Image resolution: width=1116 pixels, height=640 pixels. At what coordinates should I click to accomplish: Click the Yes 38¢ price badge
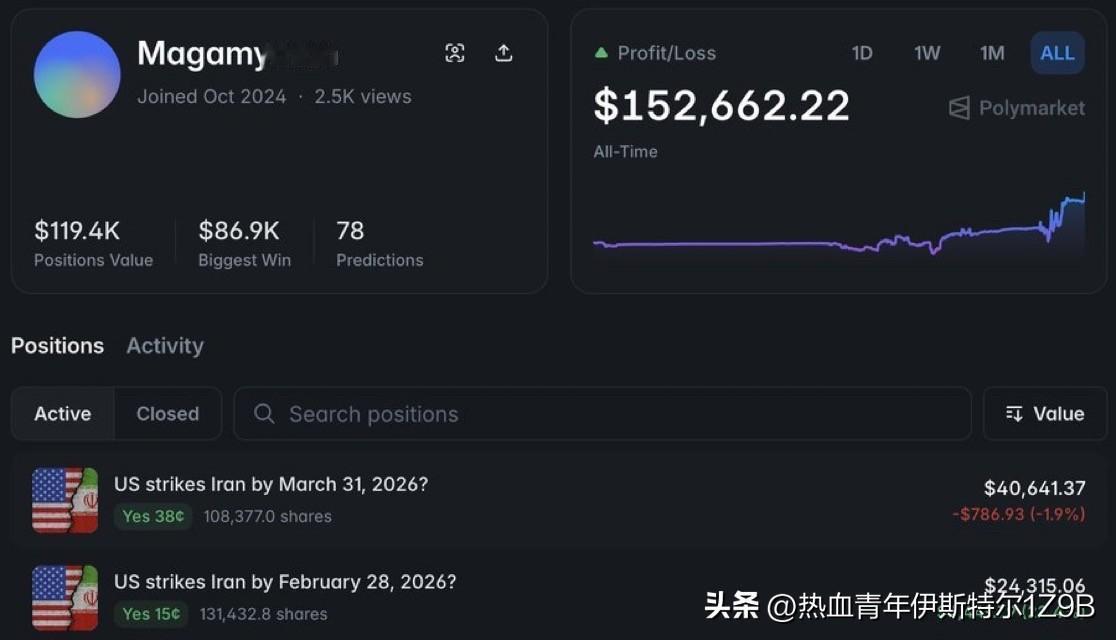pyautogui.click(x=153, y=516)
